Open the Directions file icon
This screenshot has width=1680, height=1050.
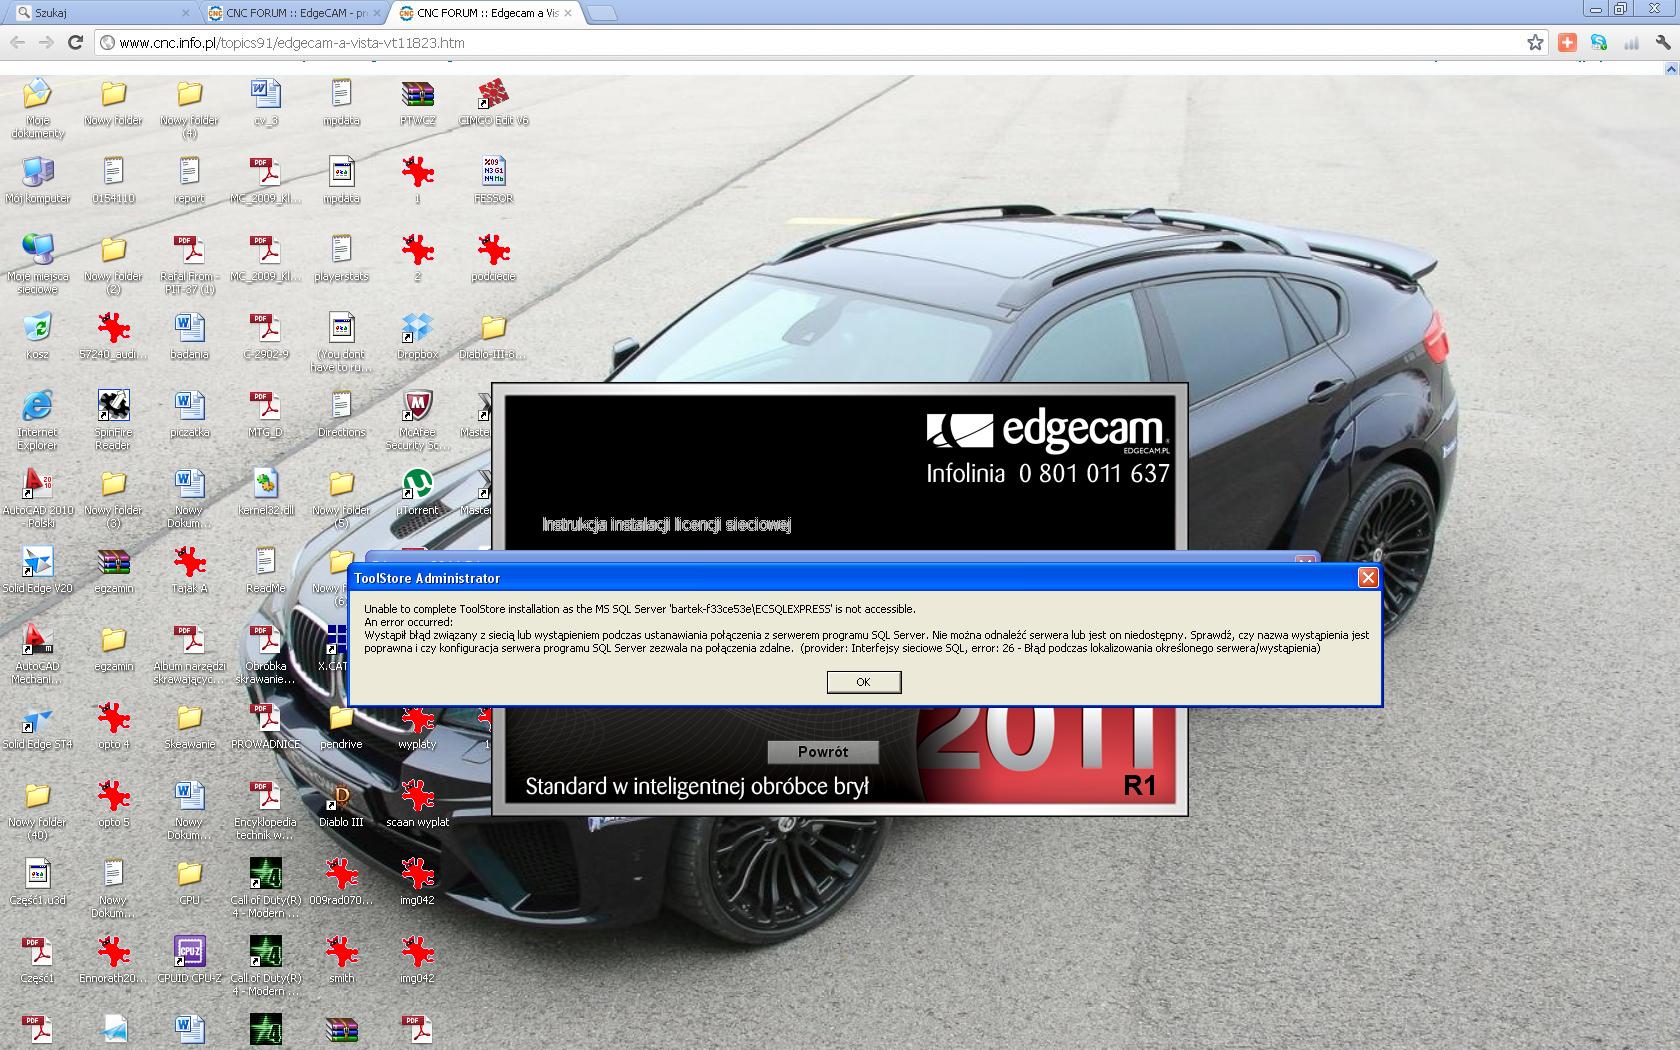pos(341,415)
